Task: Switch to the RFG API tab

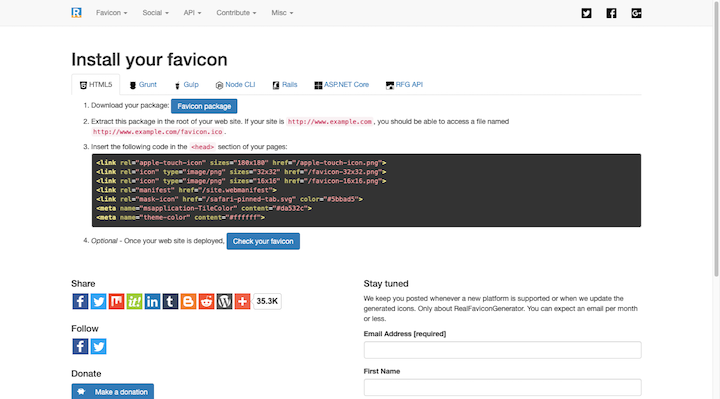Action: [404, 85]
